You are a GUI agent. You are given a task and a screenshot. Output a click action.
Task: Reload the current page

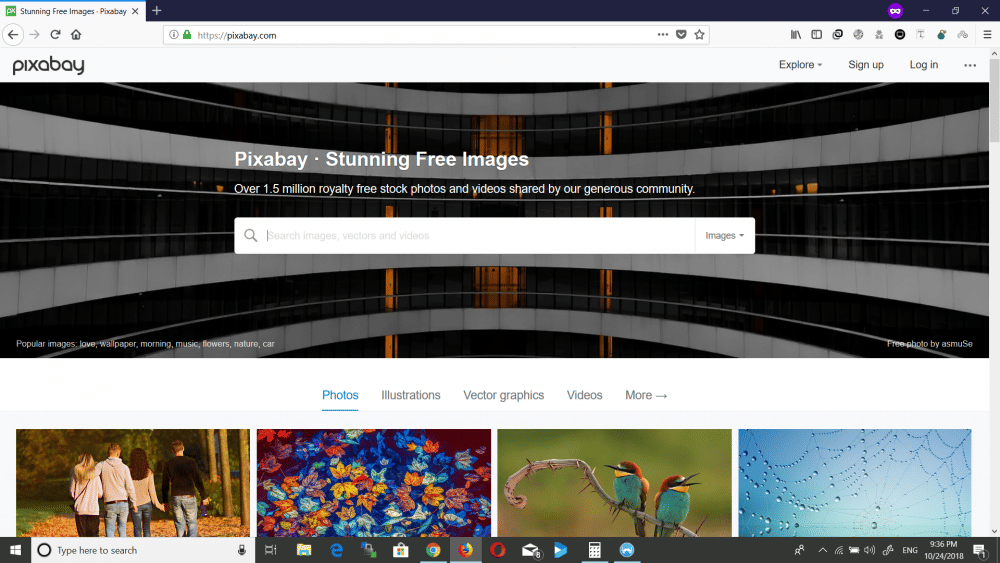[55, 34]
